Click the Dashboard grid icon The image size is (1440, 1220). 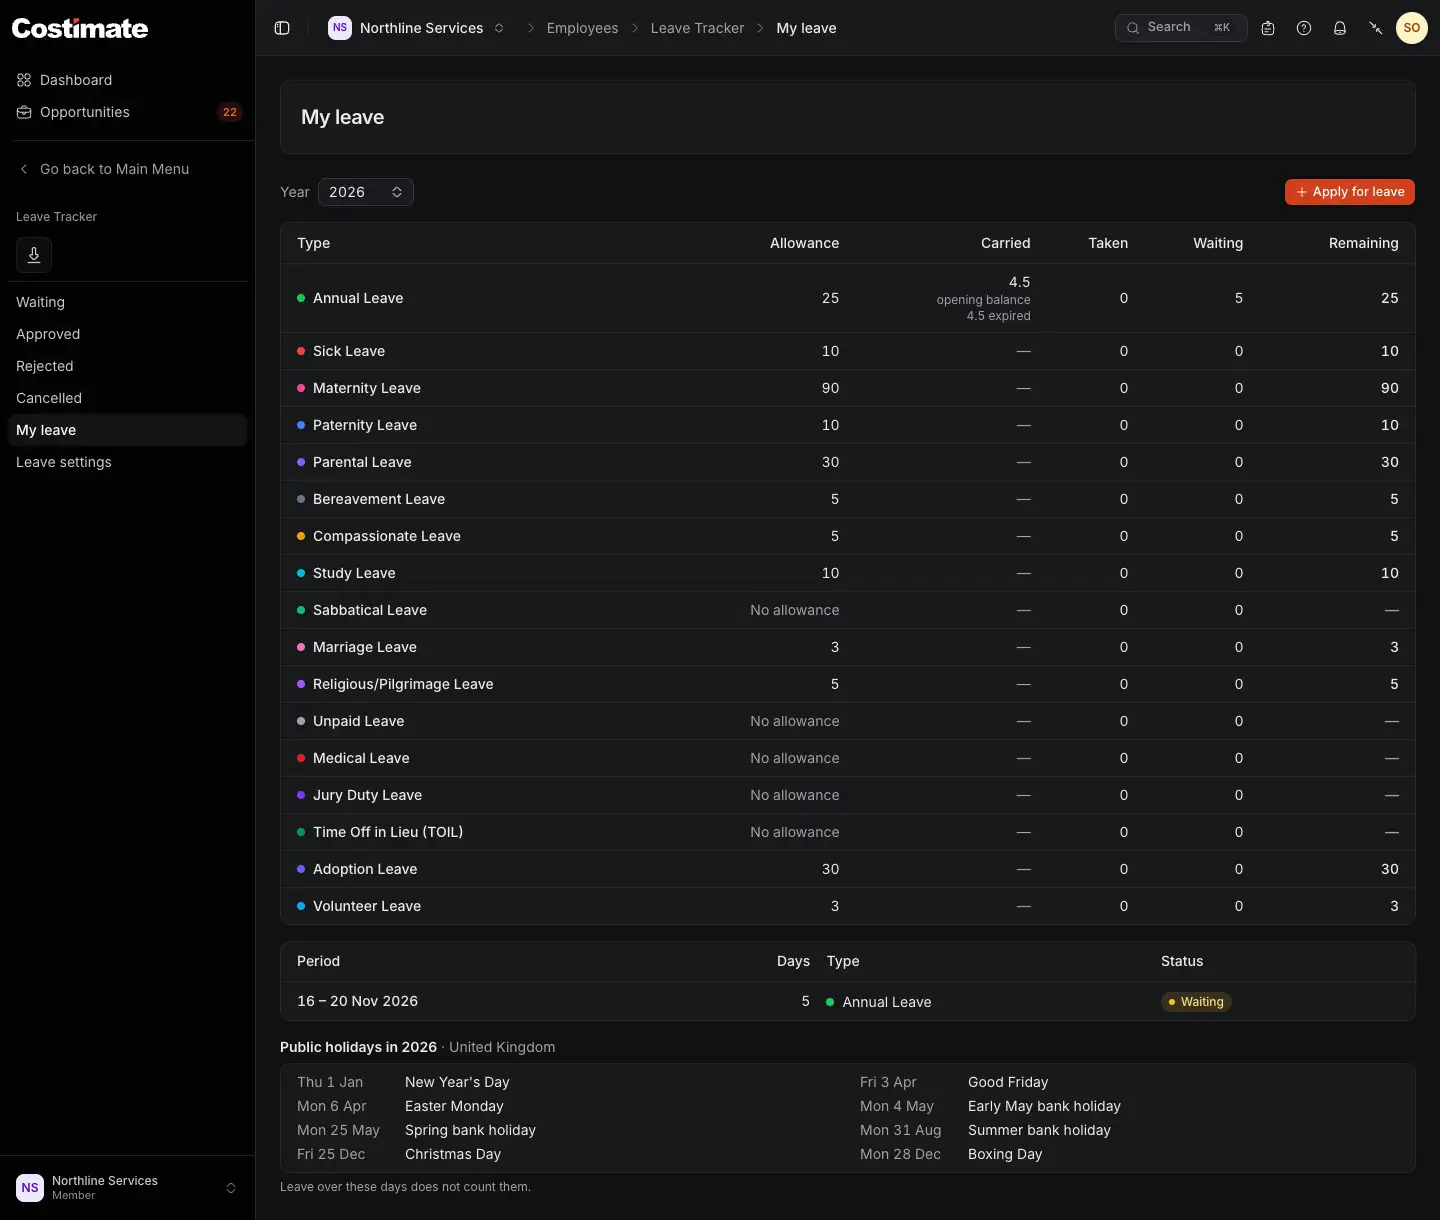[24, 80]
